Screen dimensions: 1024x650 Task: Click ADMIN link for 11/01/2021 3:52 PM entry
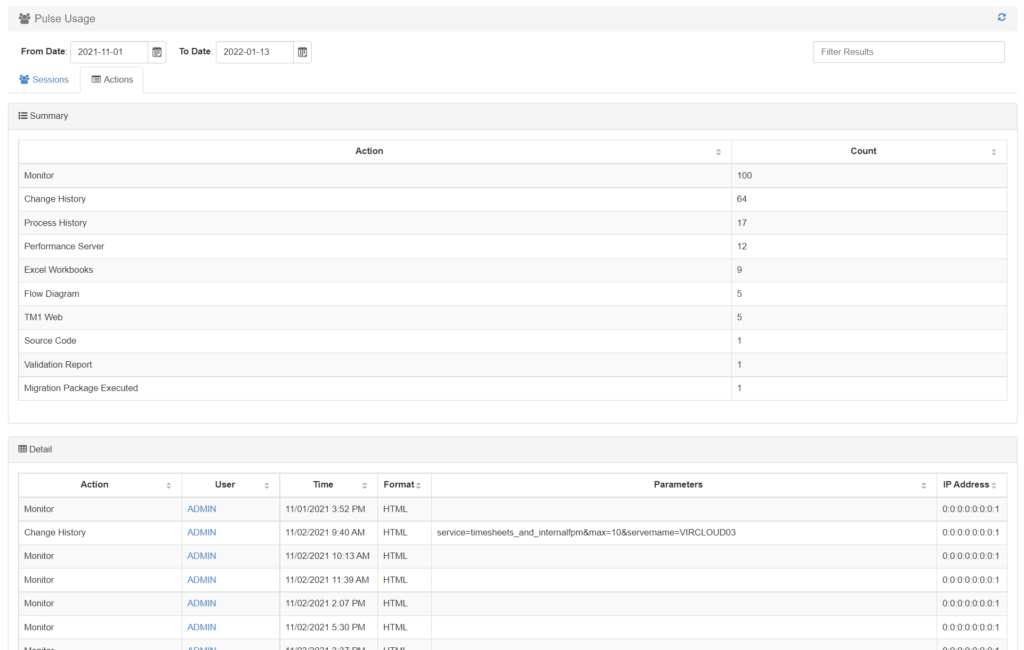coord(201,509)
